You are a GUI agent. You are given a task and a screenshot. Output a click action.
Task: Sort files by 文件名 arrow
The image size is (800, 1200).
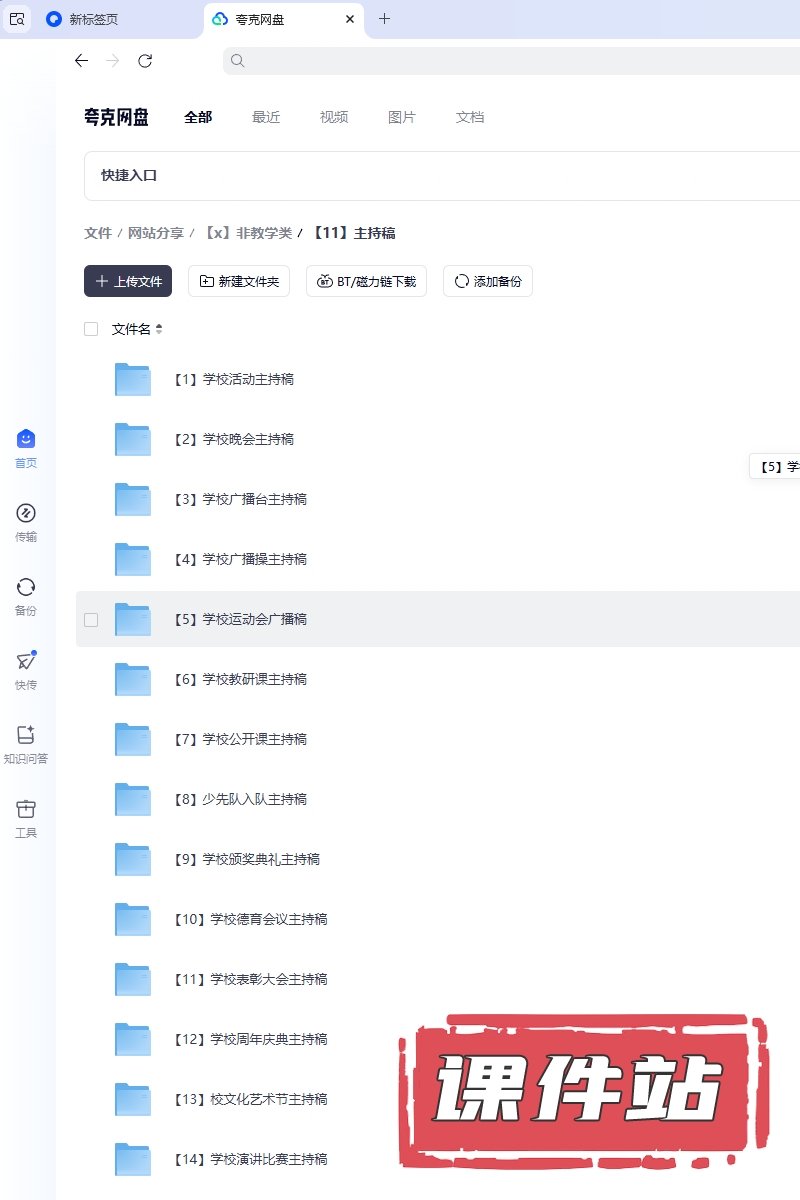158,329
